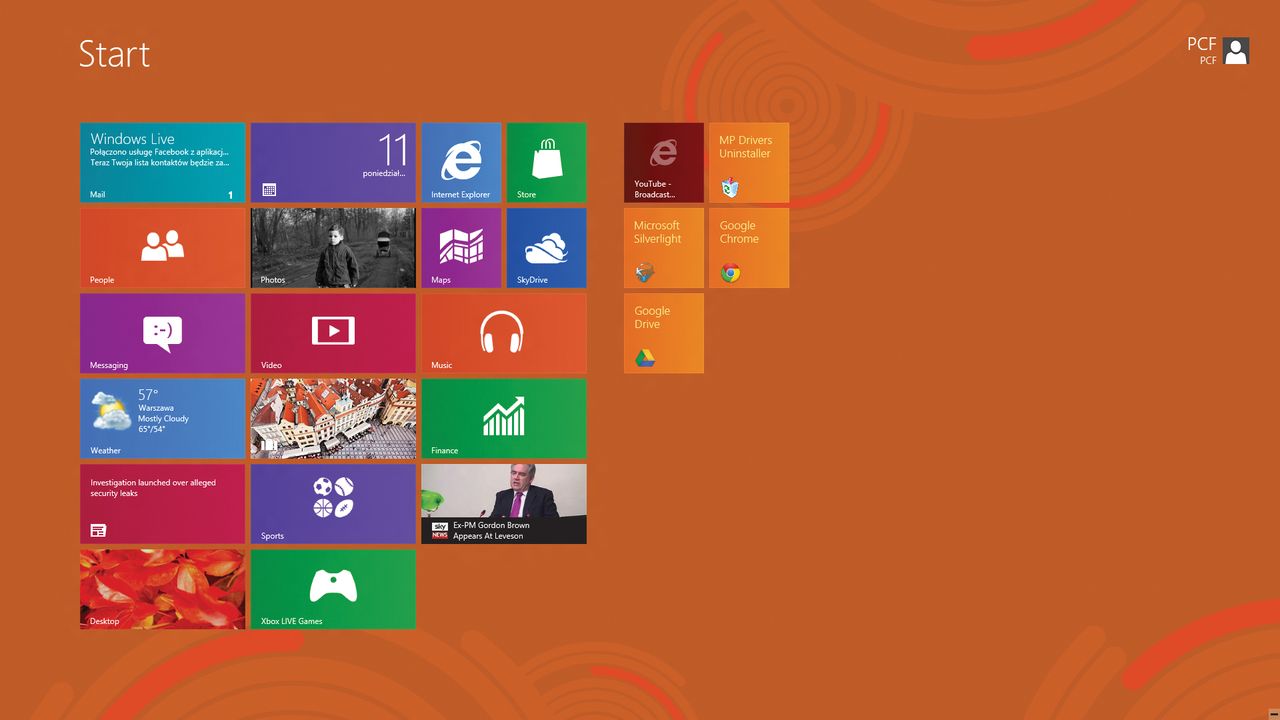
Task: Open the Photos tile
Action: pos(333,248)
